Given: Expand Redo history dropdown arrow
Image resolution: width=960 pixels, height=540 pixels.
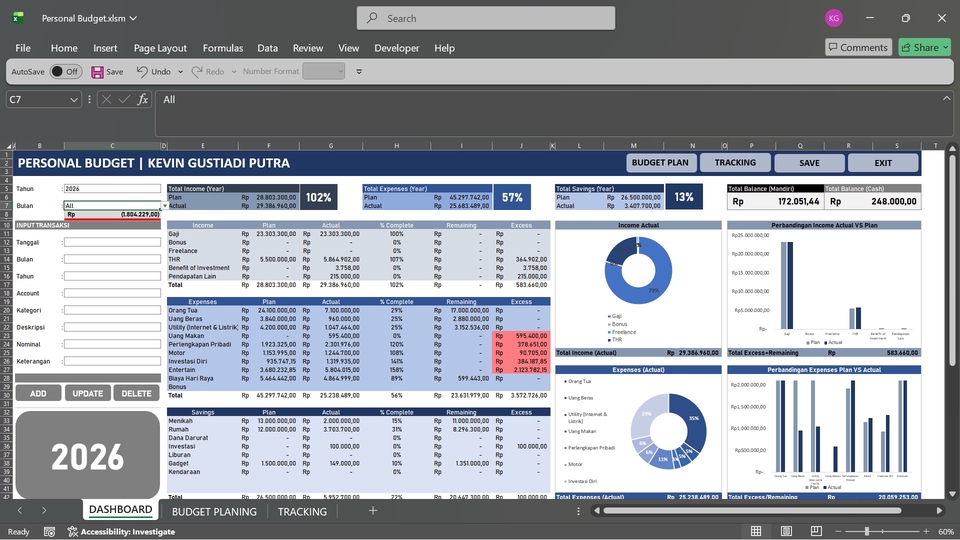Looking at the screenshot, I should tap(234, 72).
